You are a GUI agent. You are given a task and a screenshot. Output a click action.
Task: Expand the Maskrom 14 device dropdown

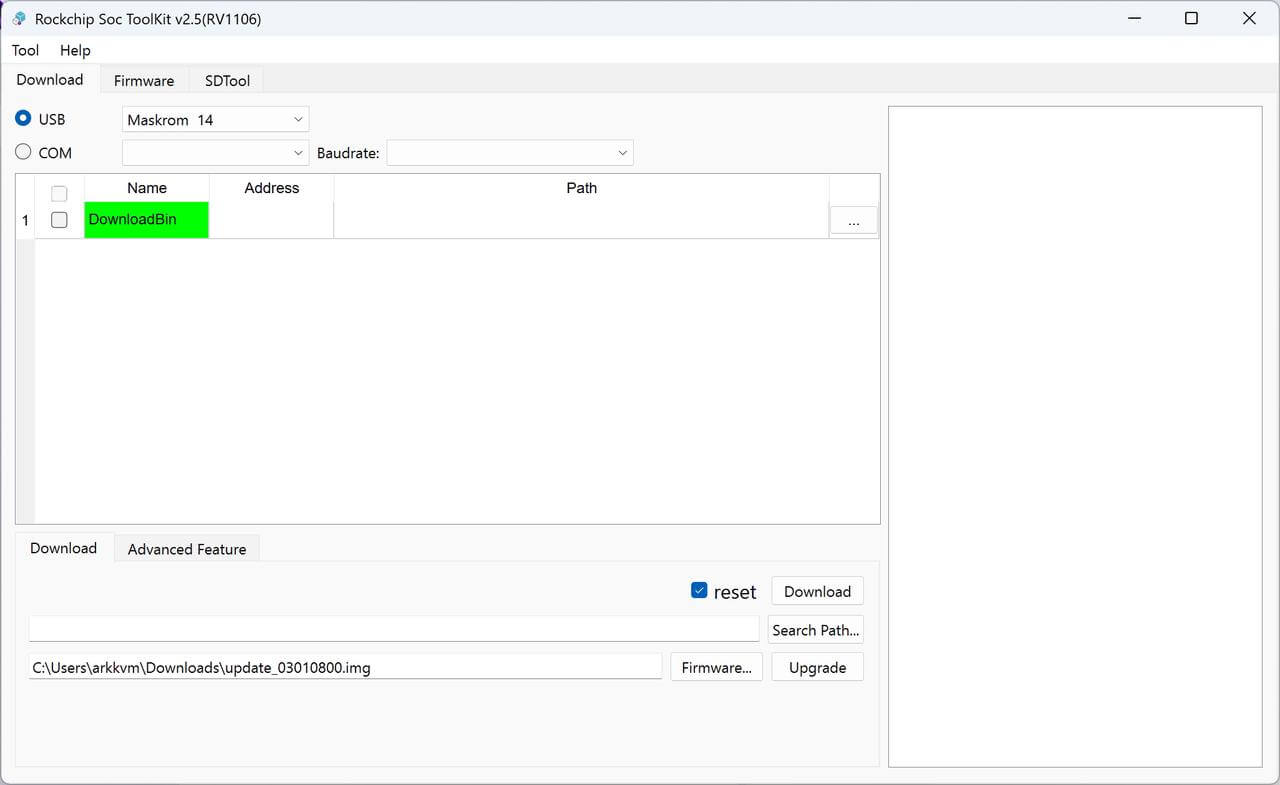pos(215,119)
